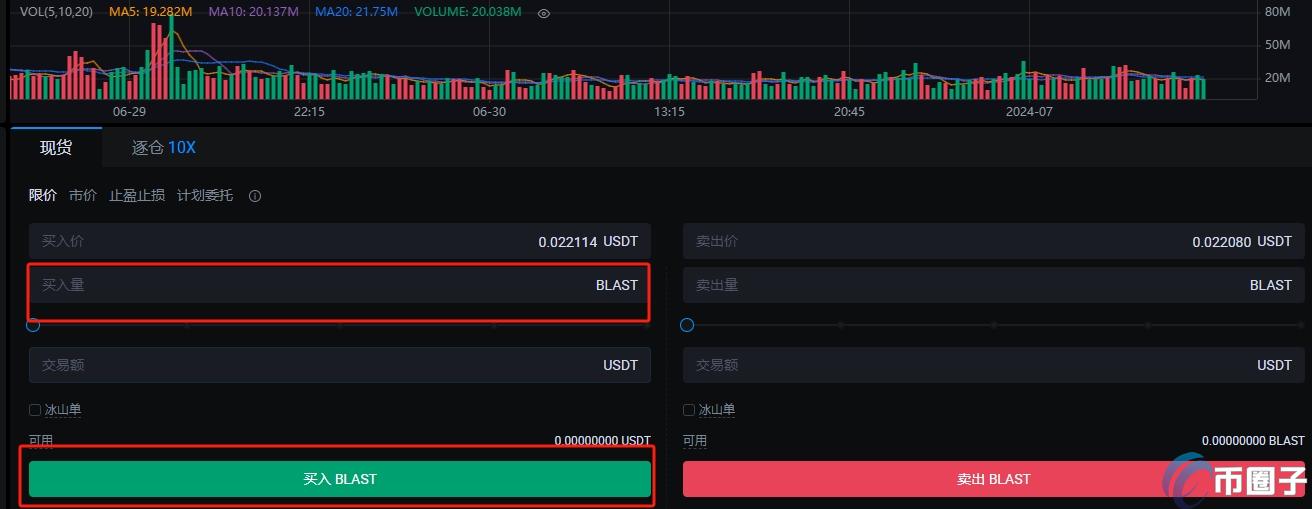Click the 卖出量 BLAST amount field

click(x=994, y=285)
